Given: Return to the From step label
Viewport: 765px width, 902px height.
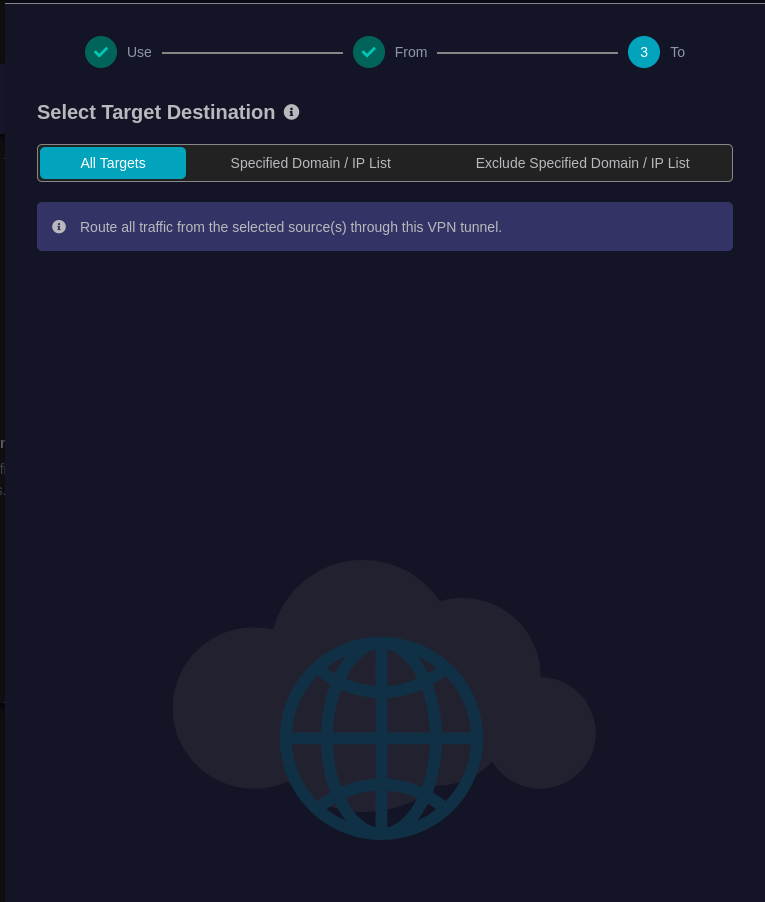Looking at the screenshot, I should pyautogui.click(x=411, y=52).
